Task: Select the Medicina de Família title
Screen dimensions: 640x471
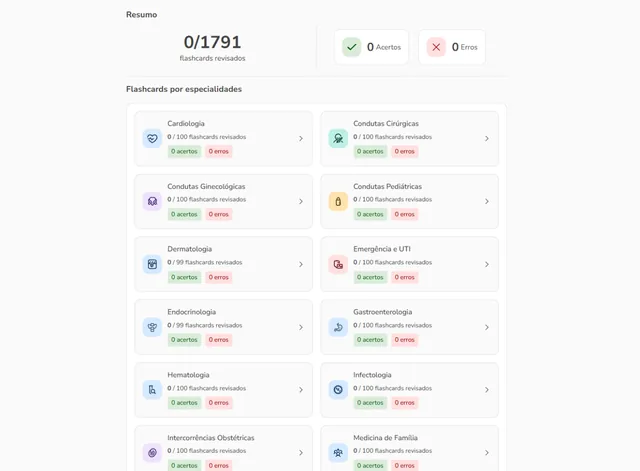Action: point(385,438)
